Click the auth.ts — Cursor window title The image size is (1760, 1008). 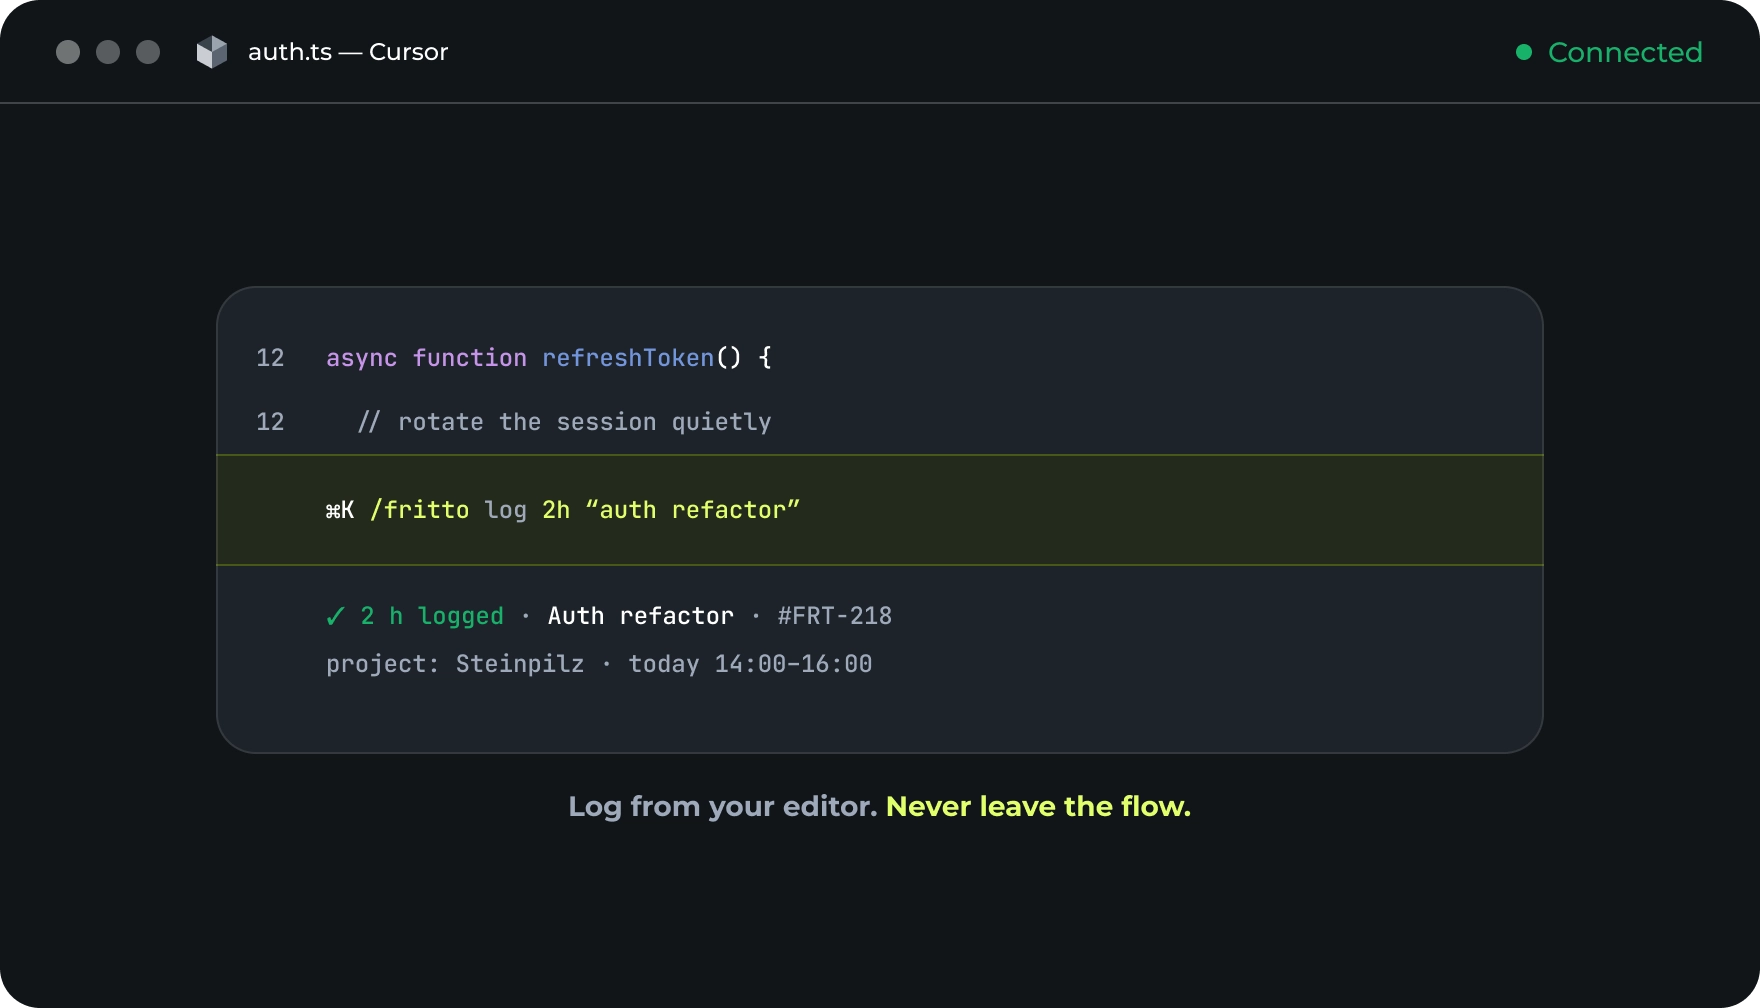click(348, 52)
